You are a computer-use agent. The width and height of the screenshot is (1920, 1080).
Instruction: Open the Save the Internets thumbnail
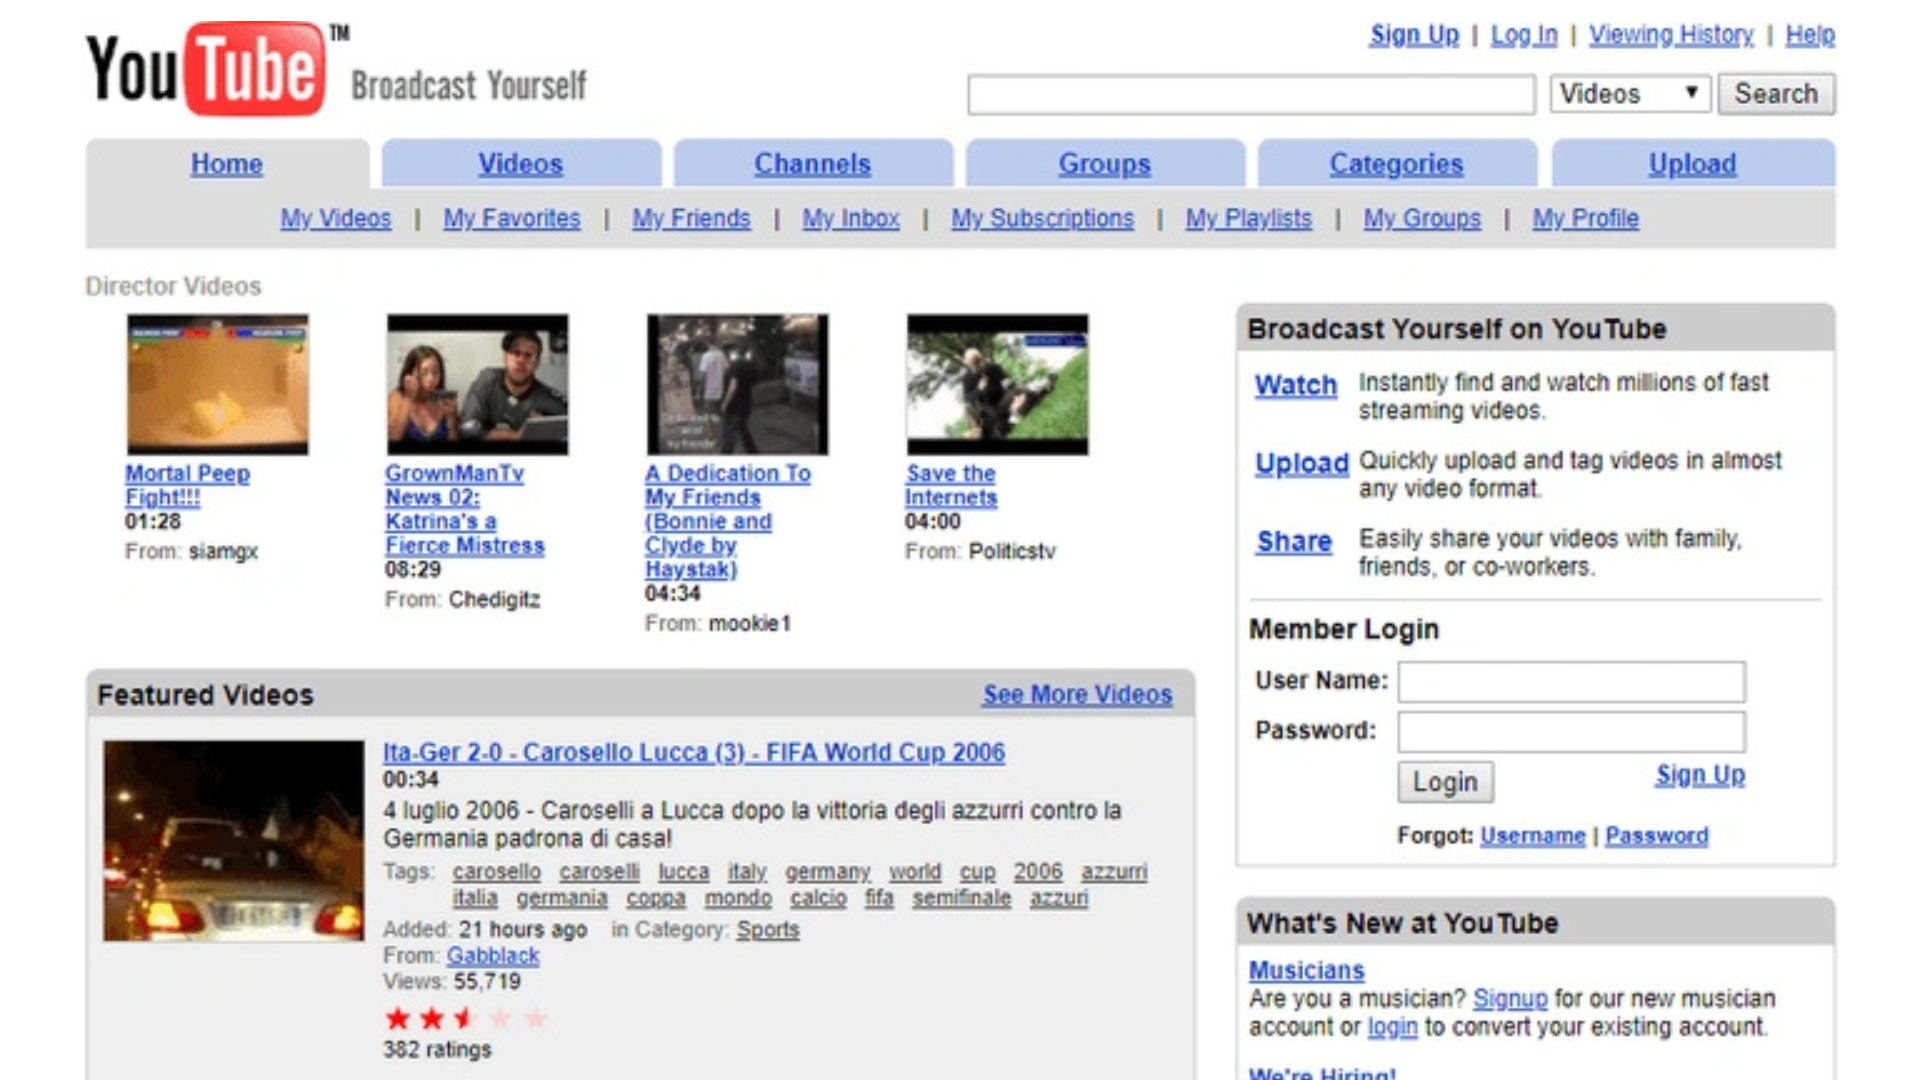(997, 385)
